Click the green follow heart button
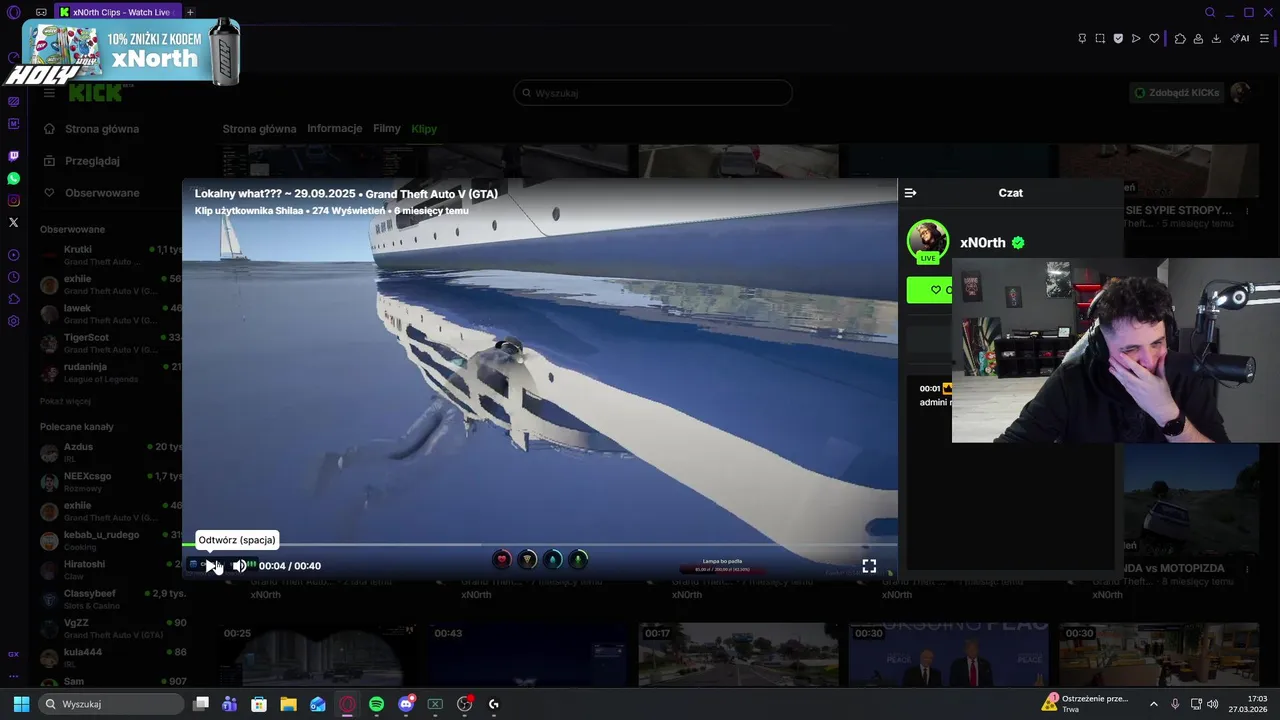The width and height of the screenshot is (1280, 720). tap(930, 290)
